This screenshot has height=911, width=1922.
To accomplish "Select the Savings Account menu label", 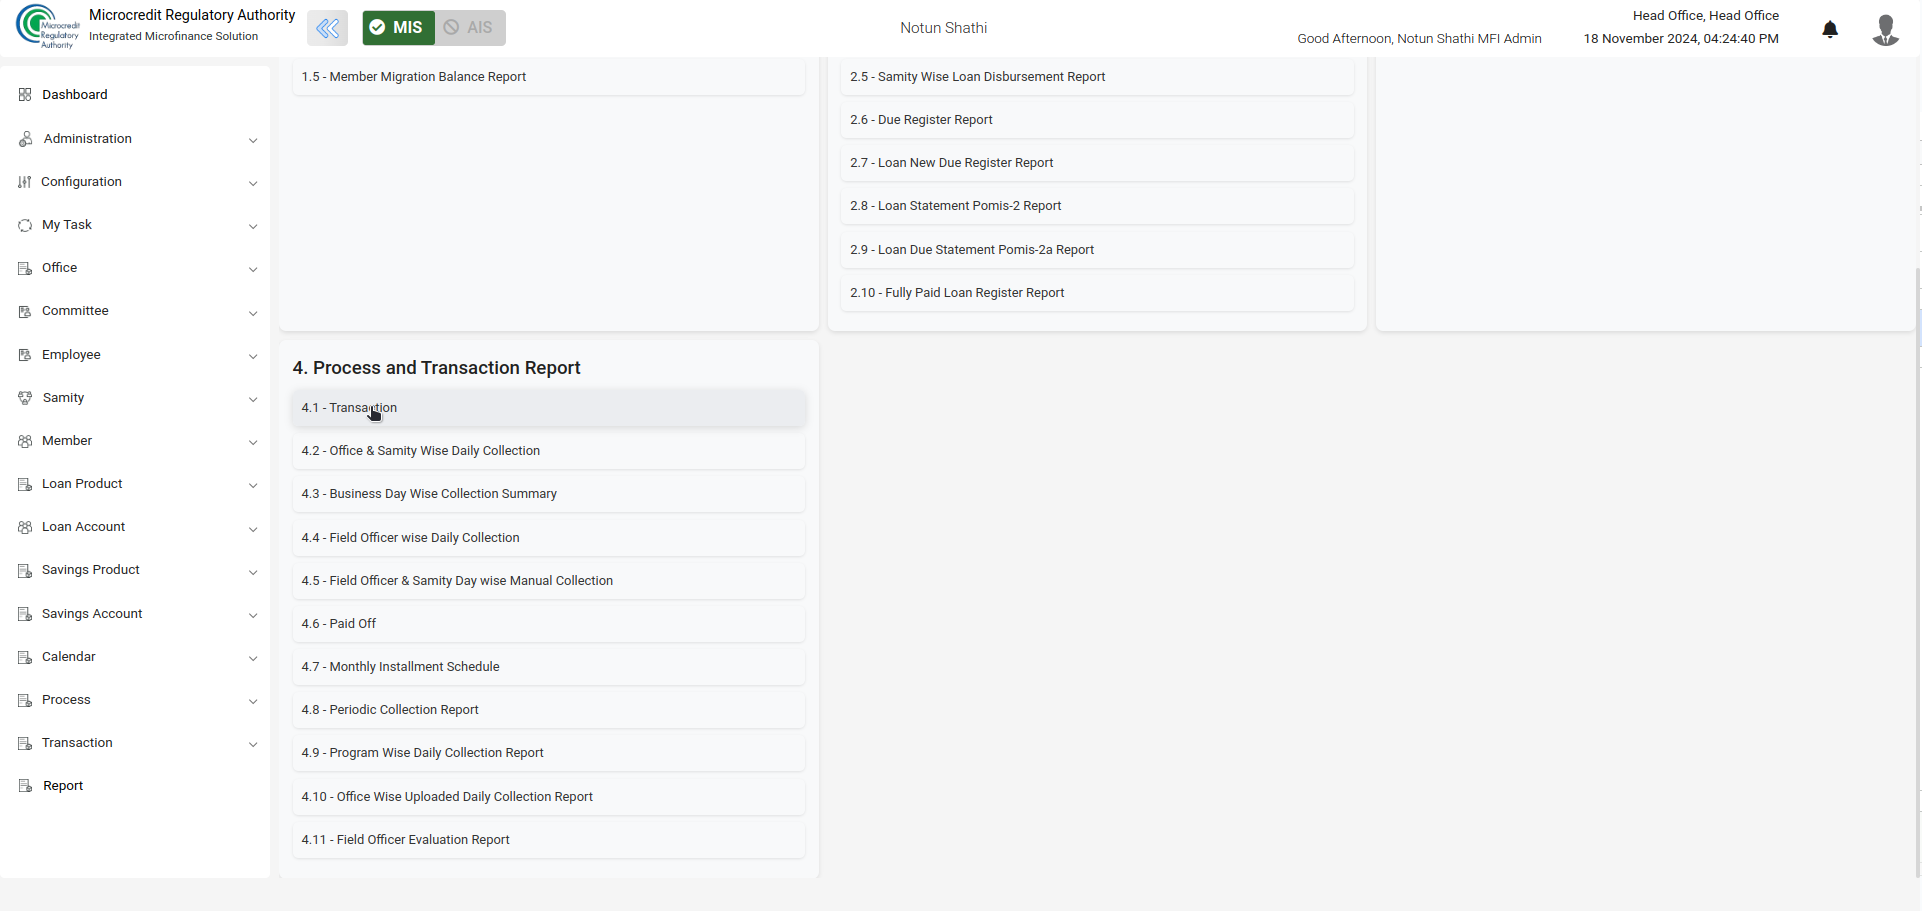I will click(92, 614).
